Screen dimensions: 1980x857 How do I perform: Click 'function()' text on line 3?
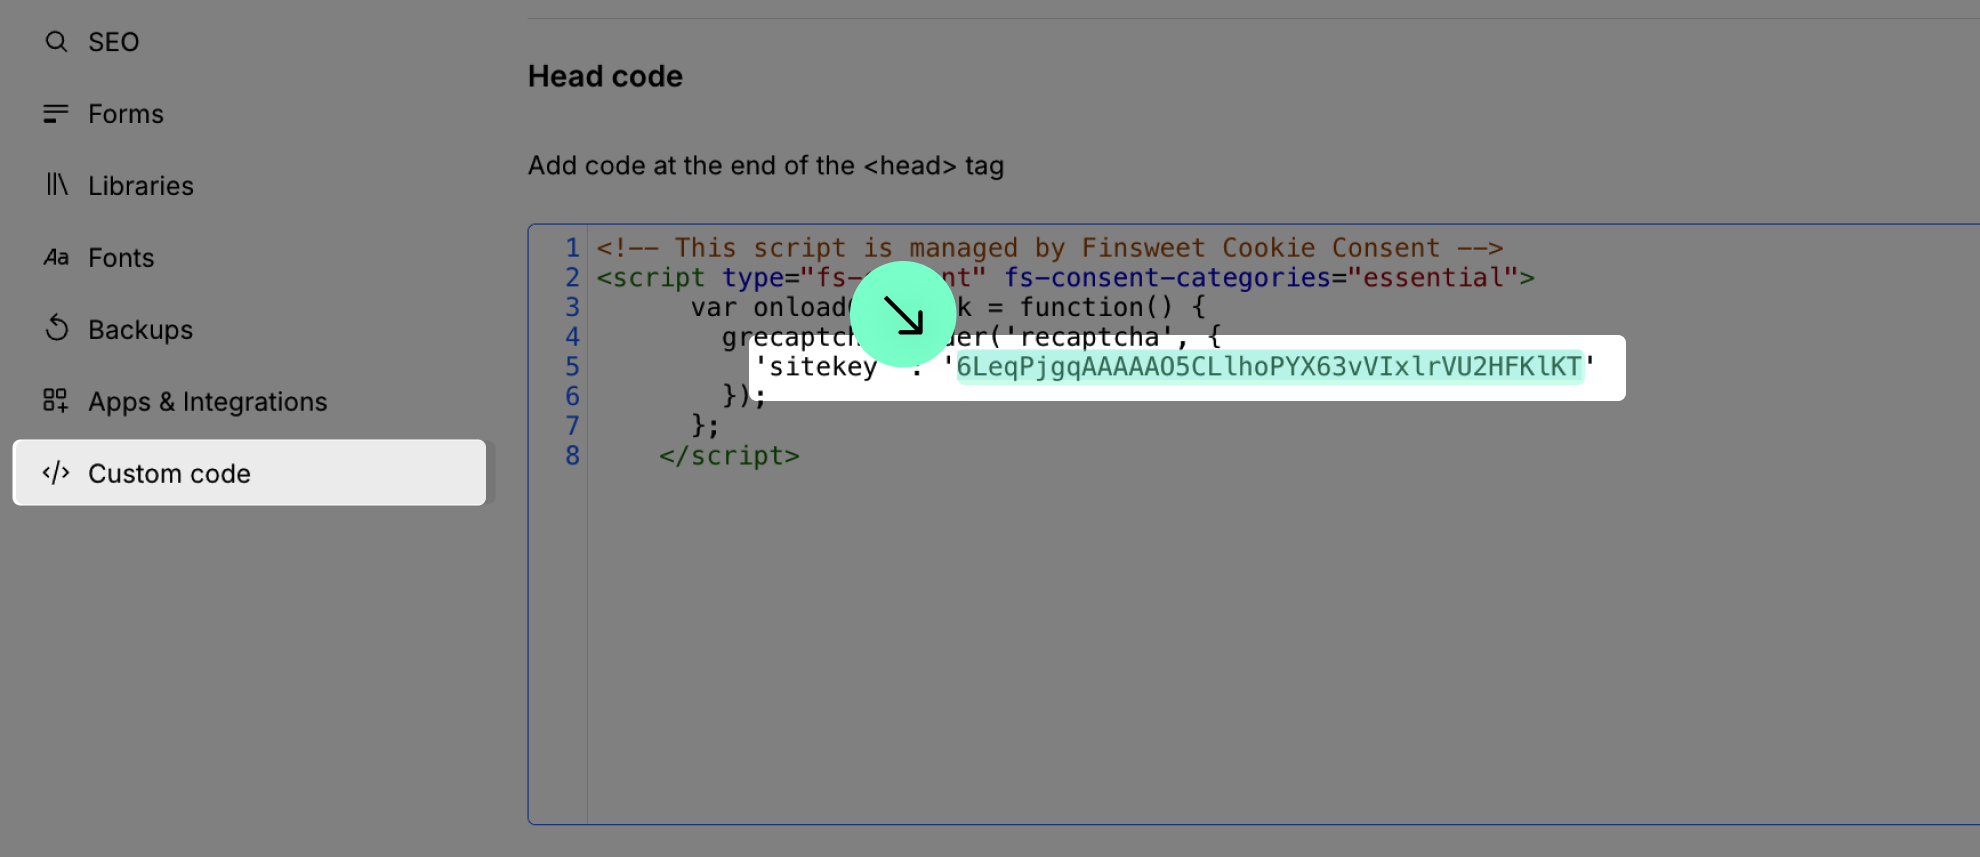(x=1096, y=308)
